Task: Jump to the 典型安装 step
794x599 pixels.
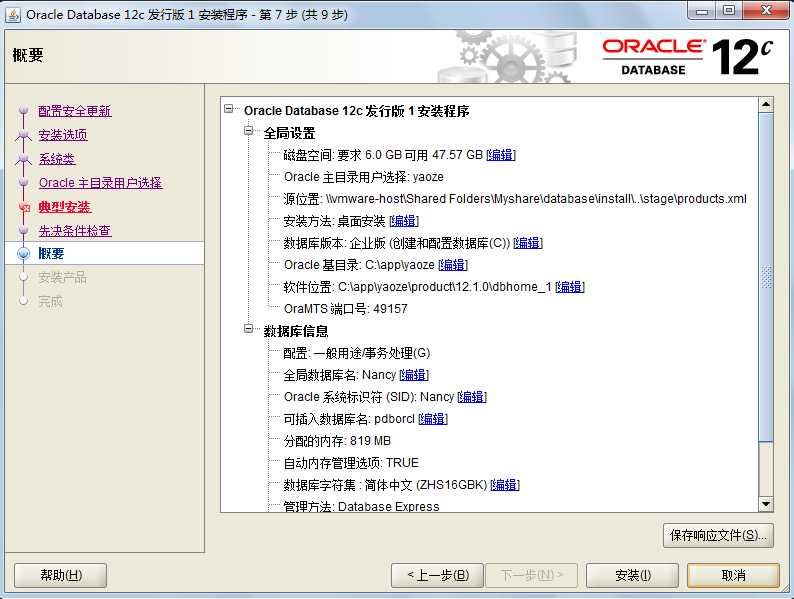Action: click(64, 207)
